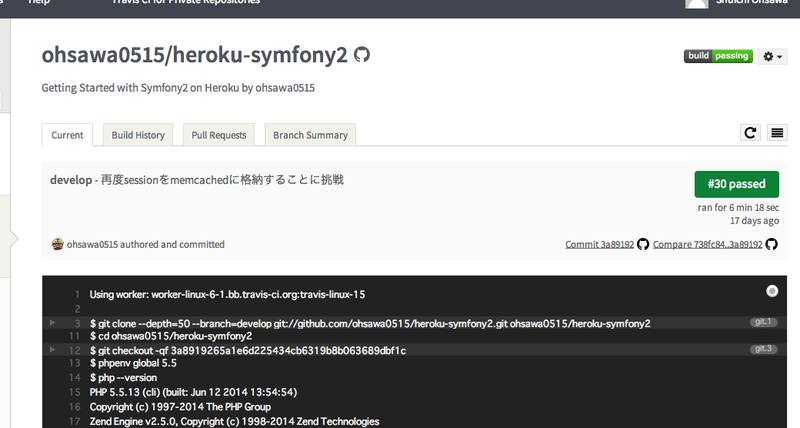Image resolution: width=800 pixels, height=428 pixels.
Task: Click GitHub icon next to Commit 3a89192
Action: (x=643, y=244)
